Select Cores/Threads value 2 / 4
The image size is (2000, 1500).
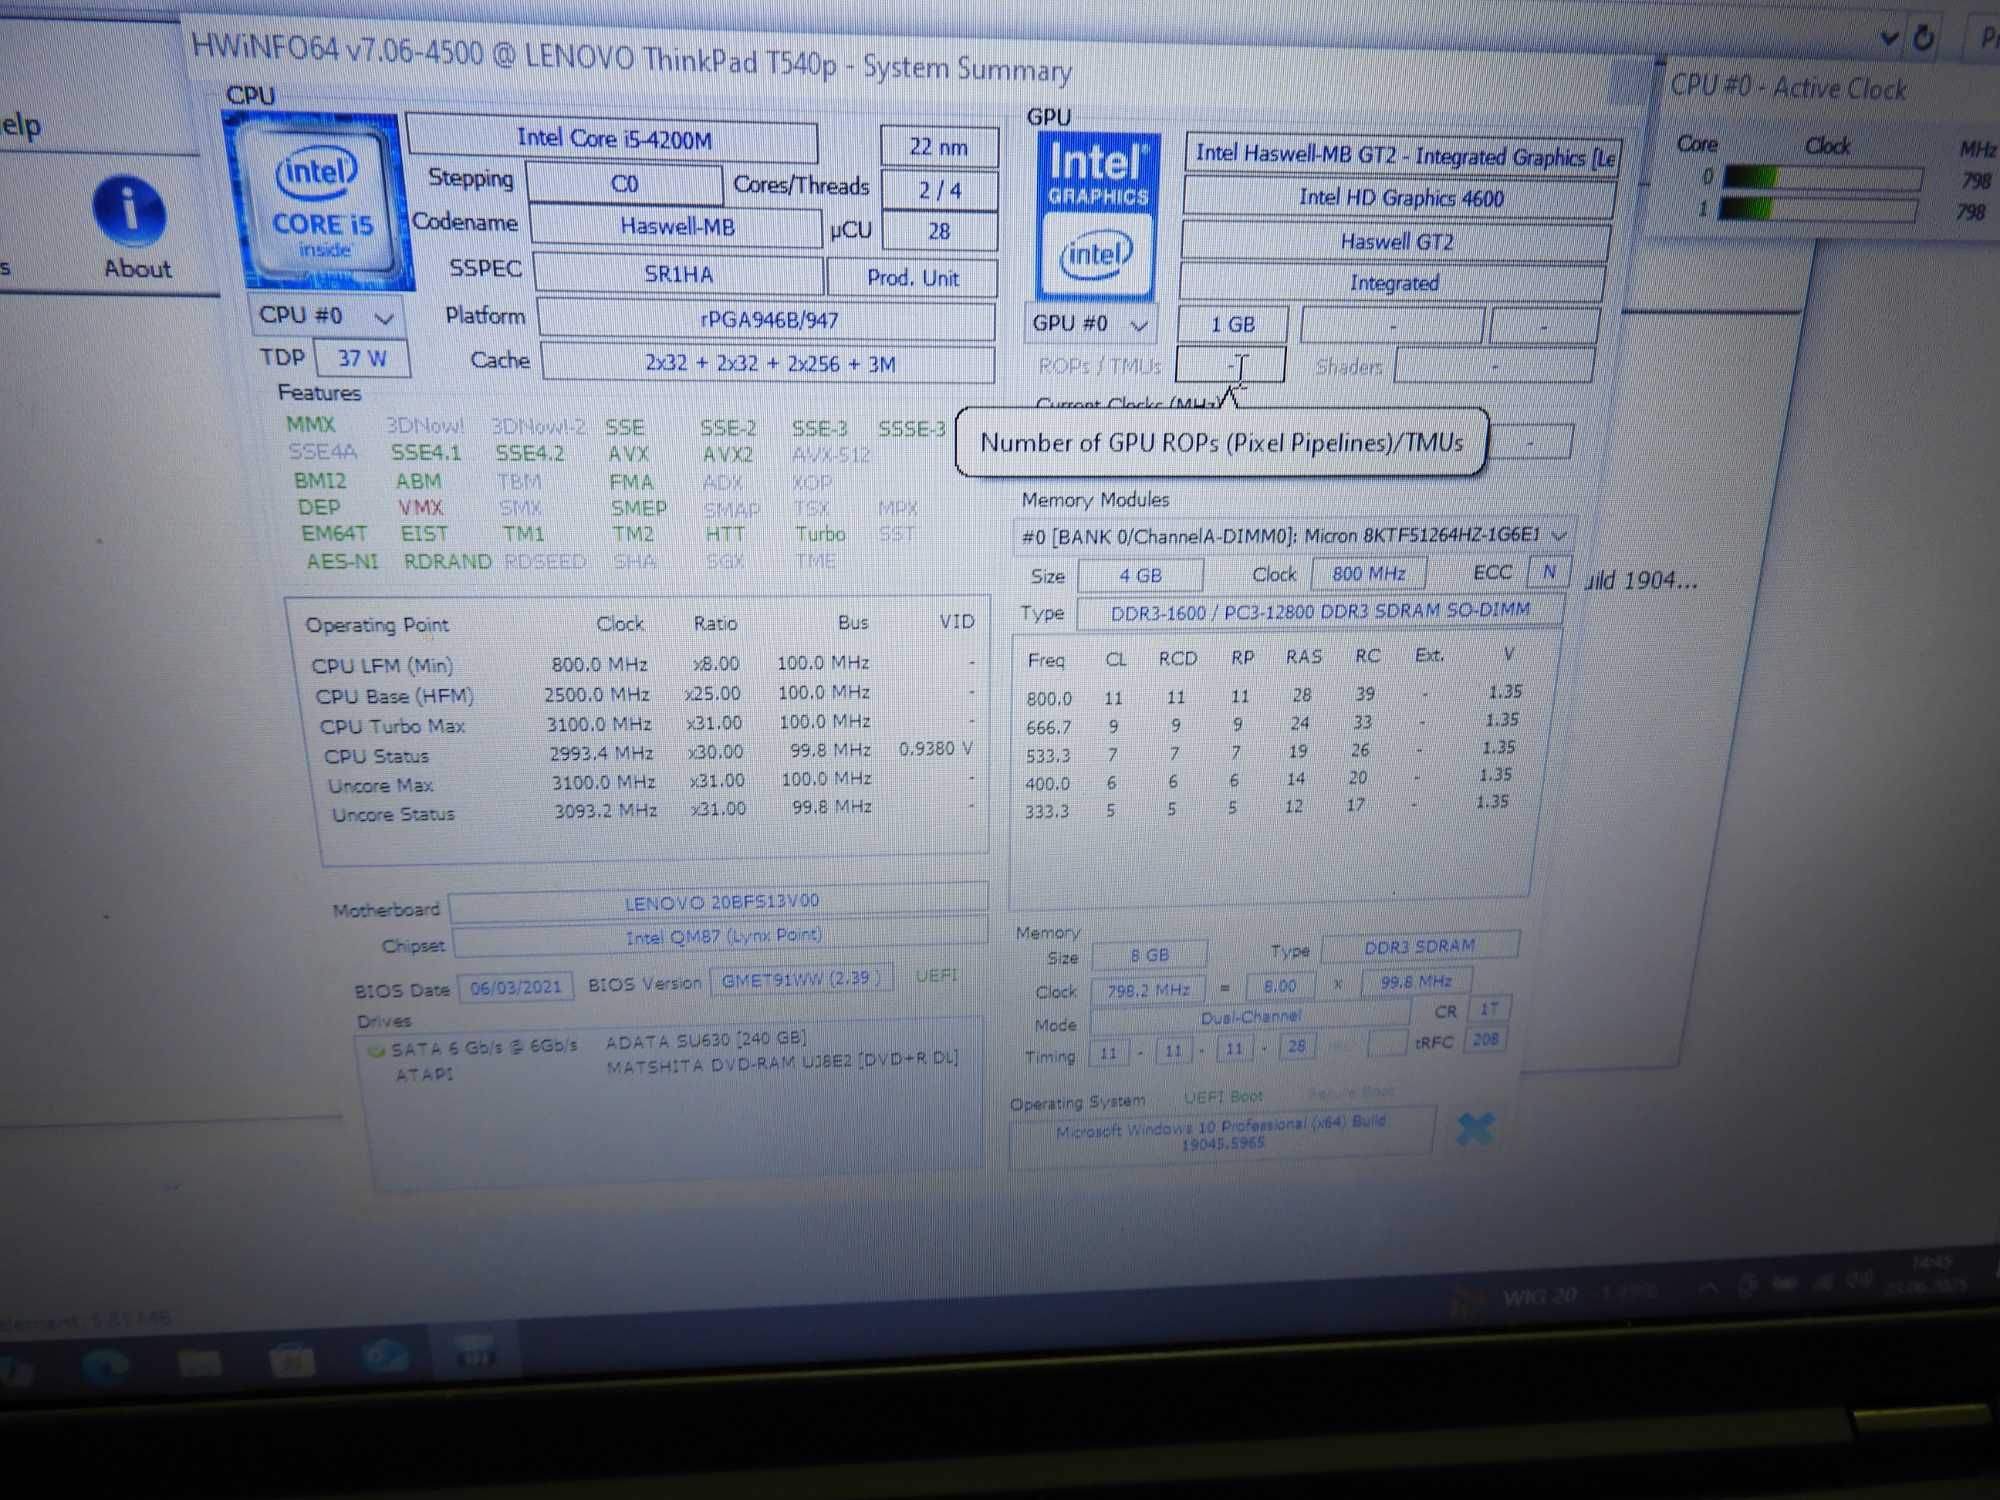pyautogui.click(x=940, y=190)
